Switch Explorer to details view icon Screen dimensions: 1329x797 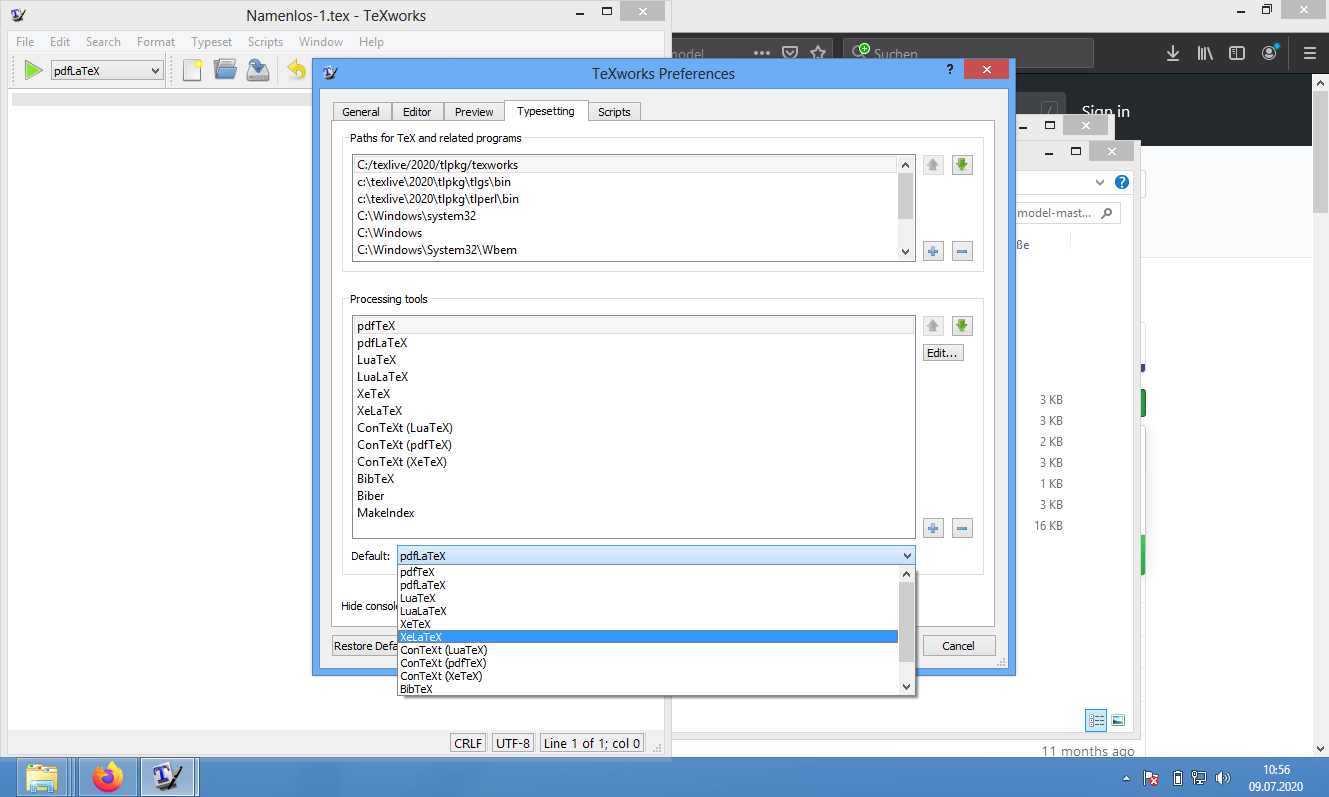(1096, 720)
